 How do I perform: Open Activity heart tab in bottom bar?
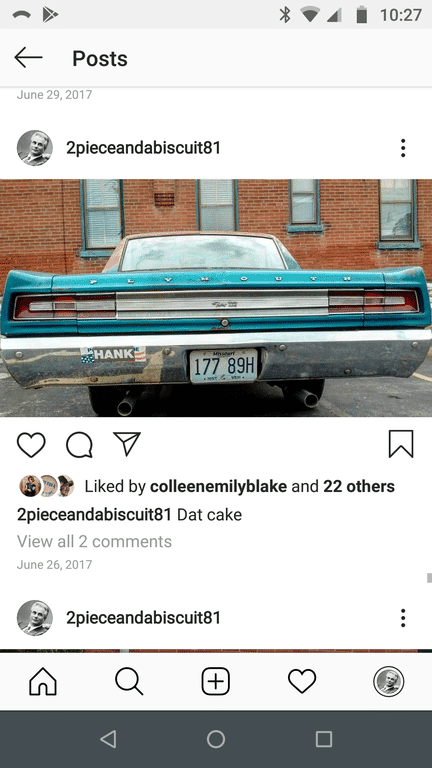[x=302, y=681]
